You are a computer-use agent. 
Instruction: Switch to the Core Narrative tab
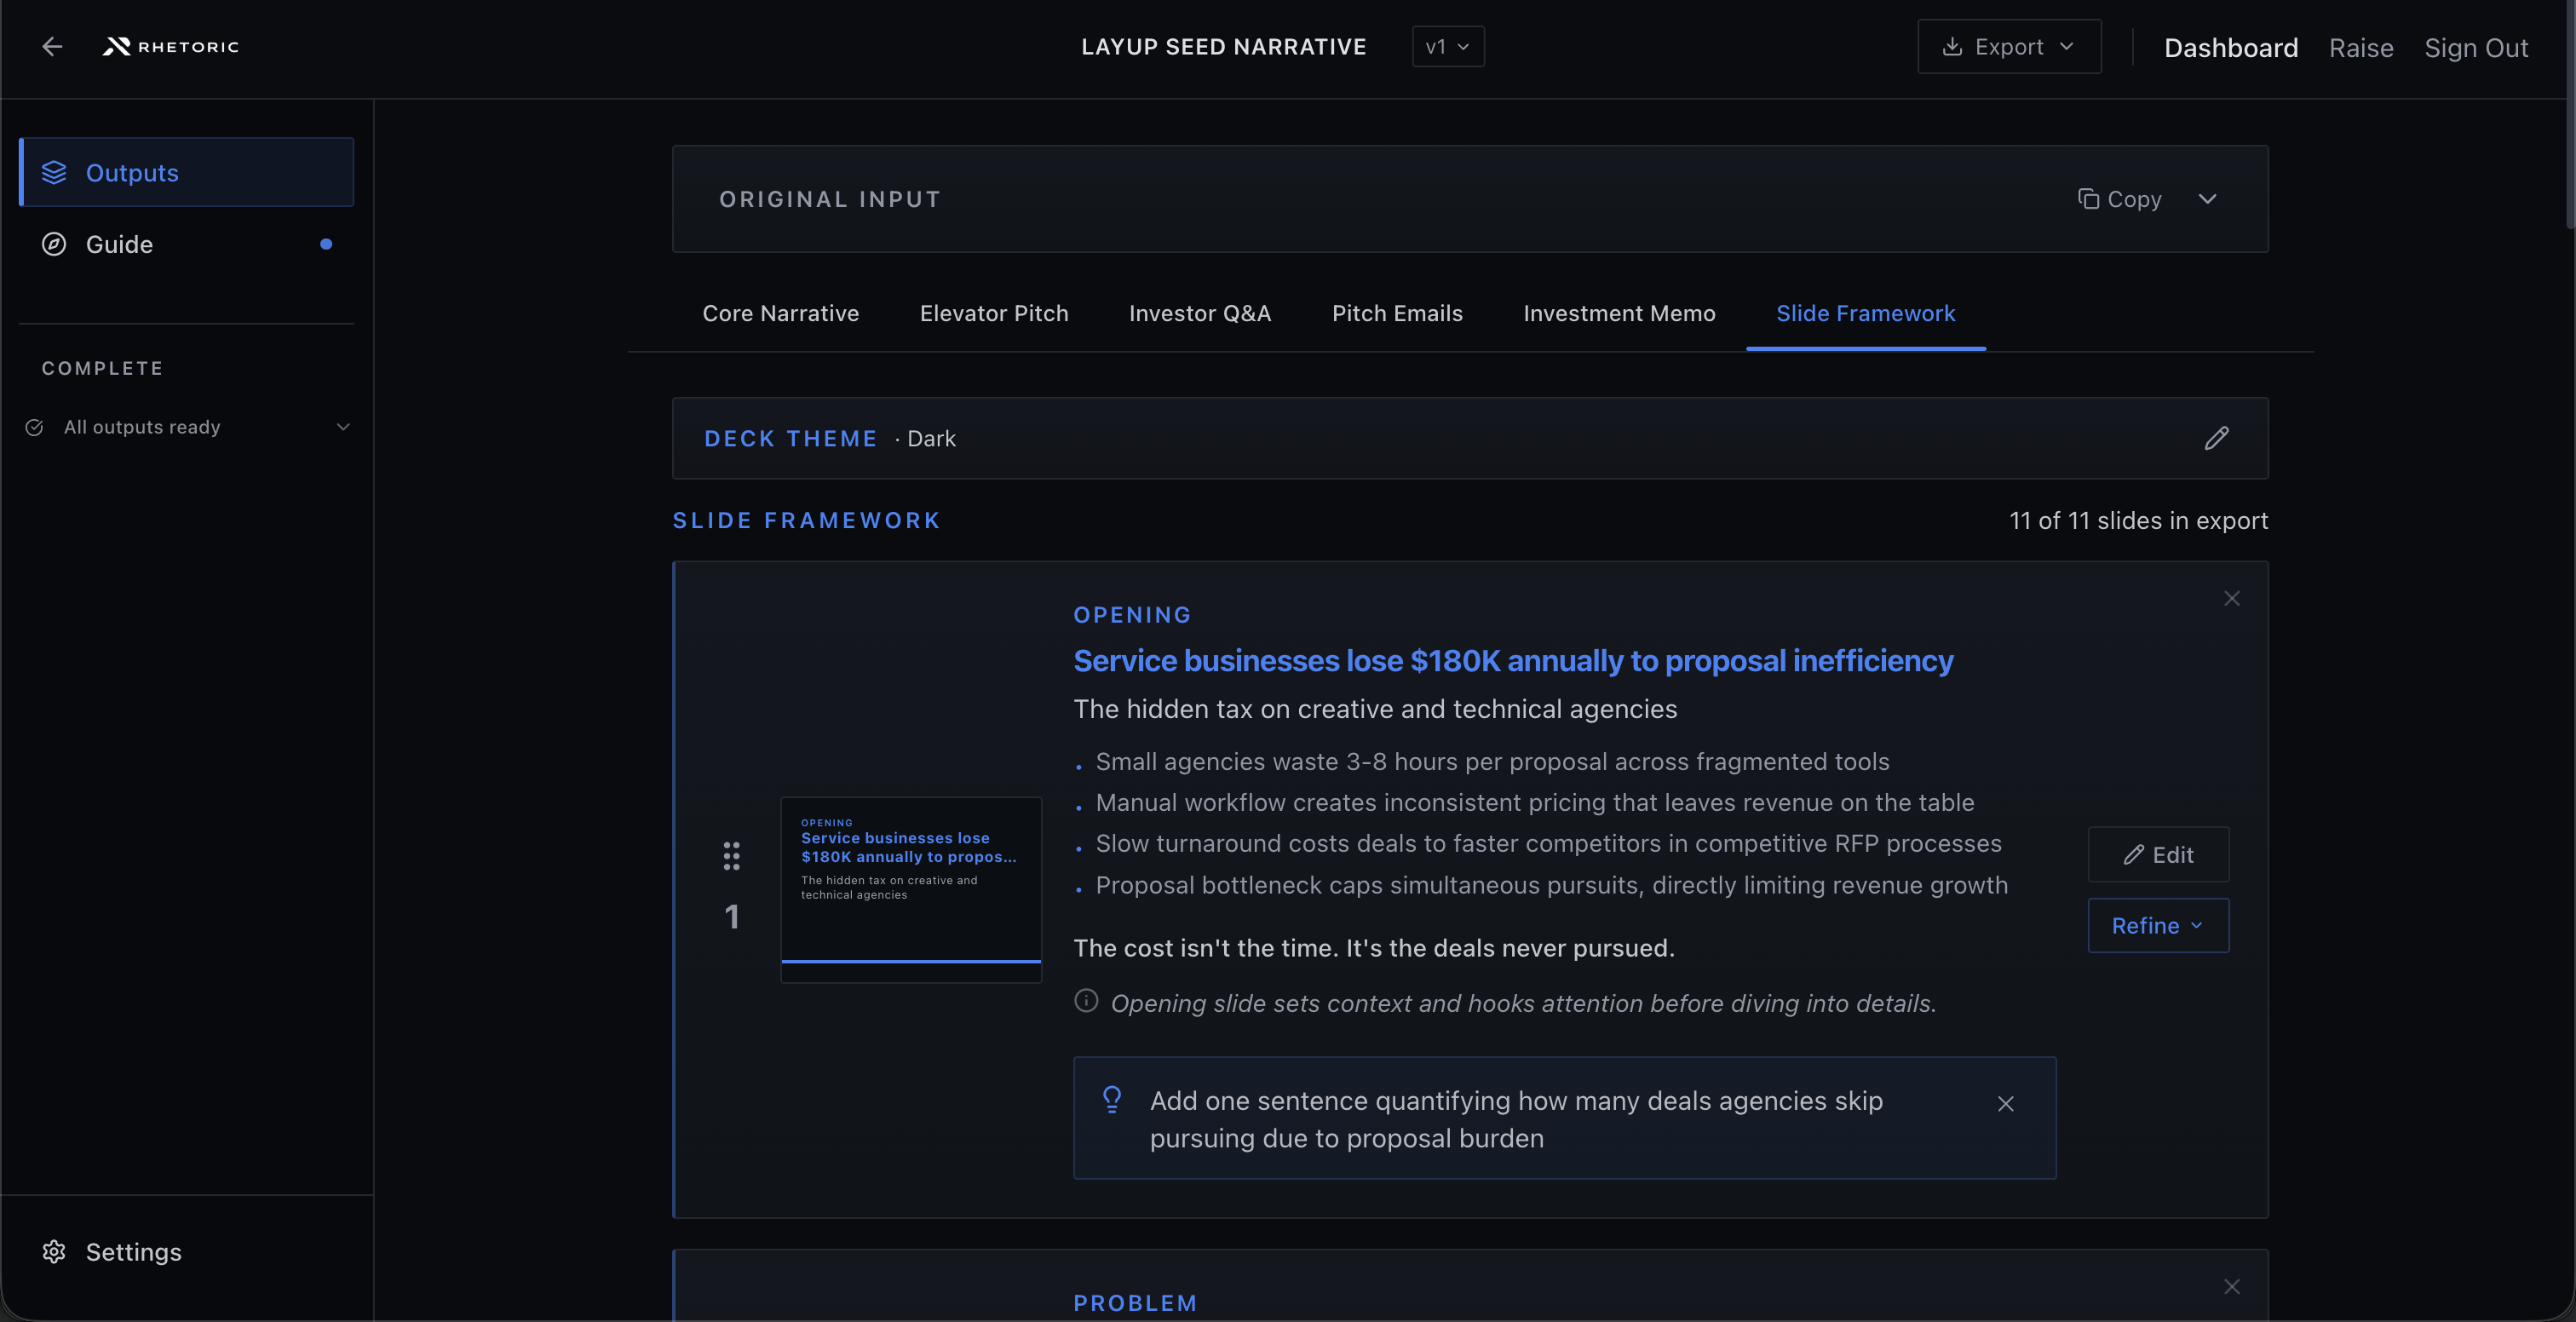[780, 314]
